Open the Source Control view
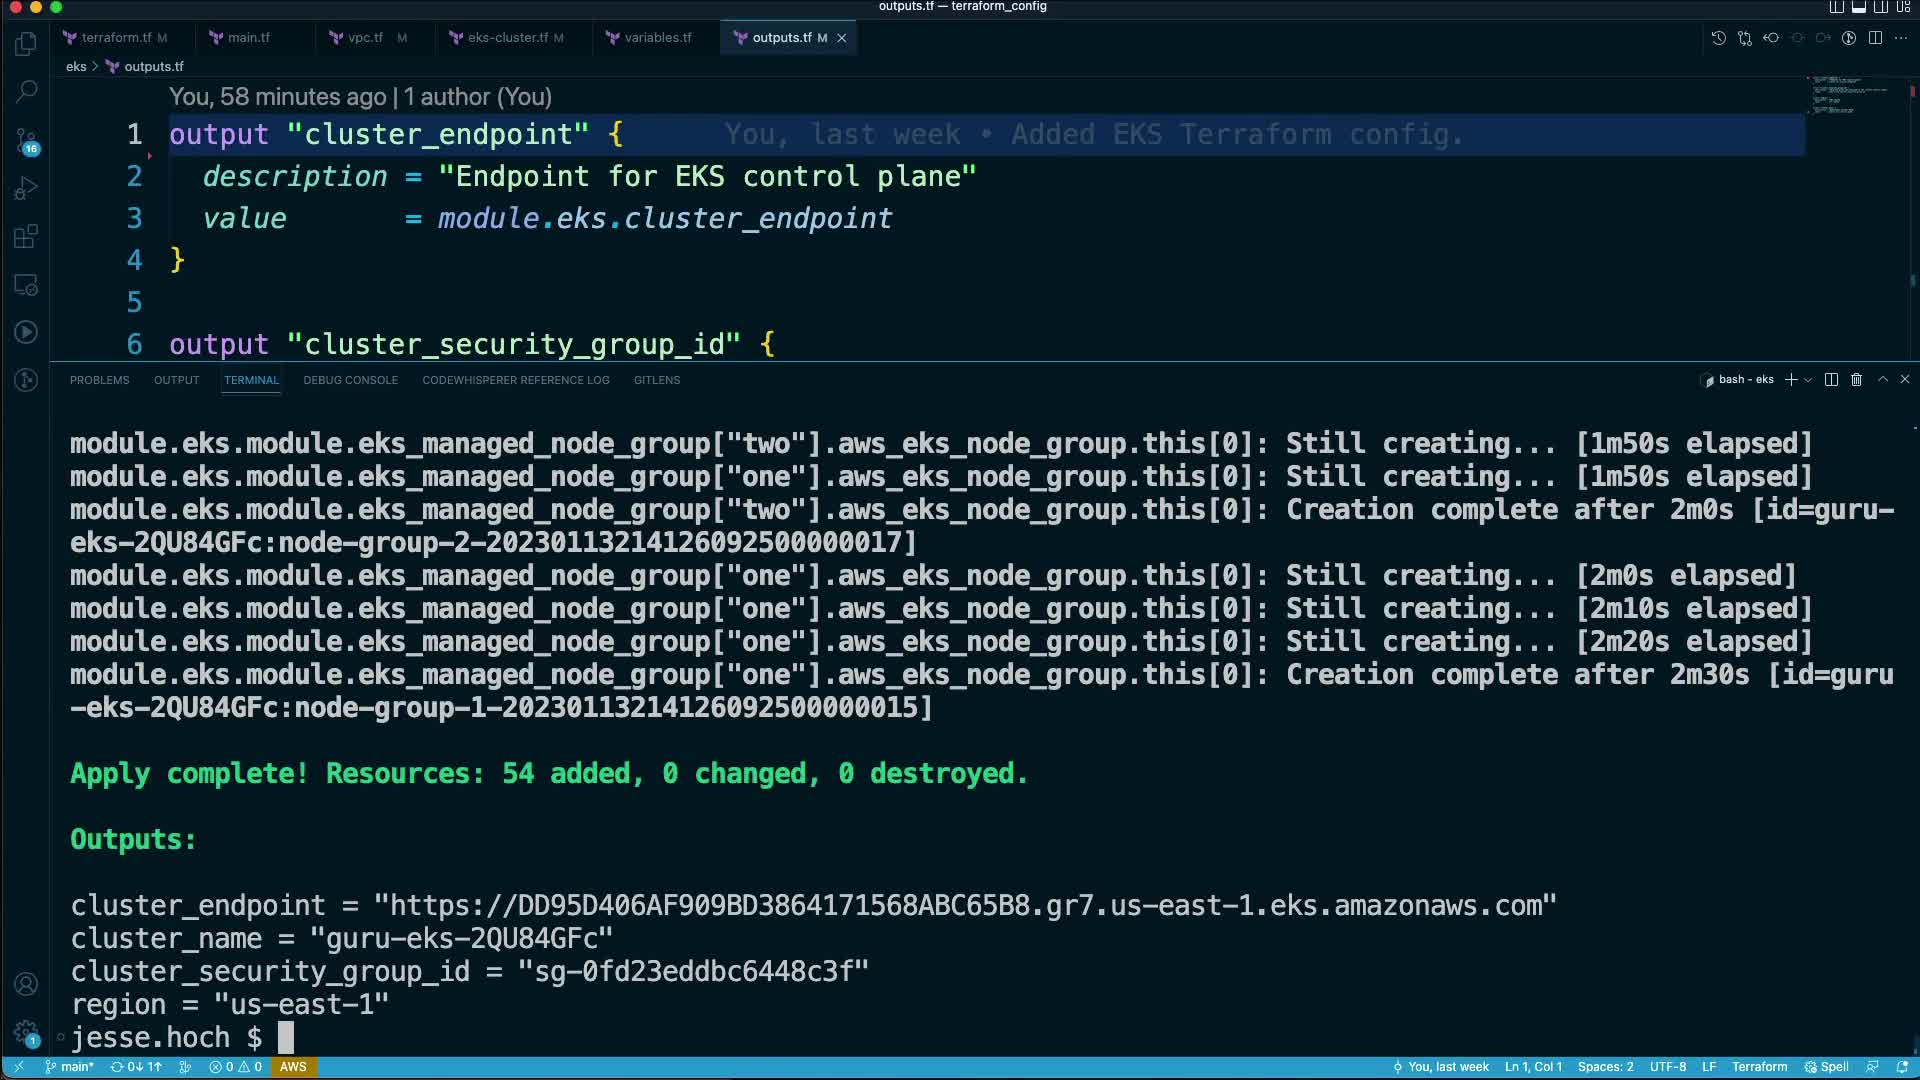This screenshot has height=1080, width=1920. (27, 141)
